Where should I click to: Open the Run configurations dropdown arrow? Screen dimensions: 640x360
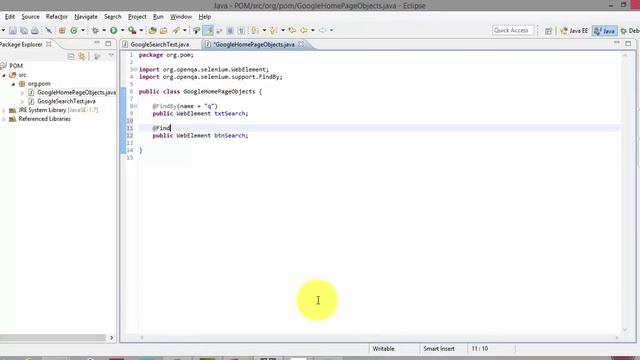point(122,31)
